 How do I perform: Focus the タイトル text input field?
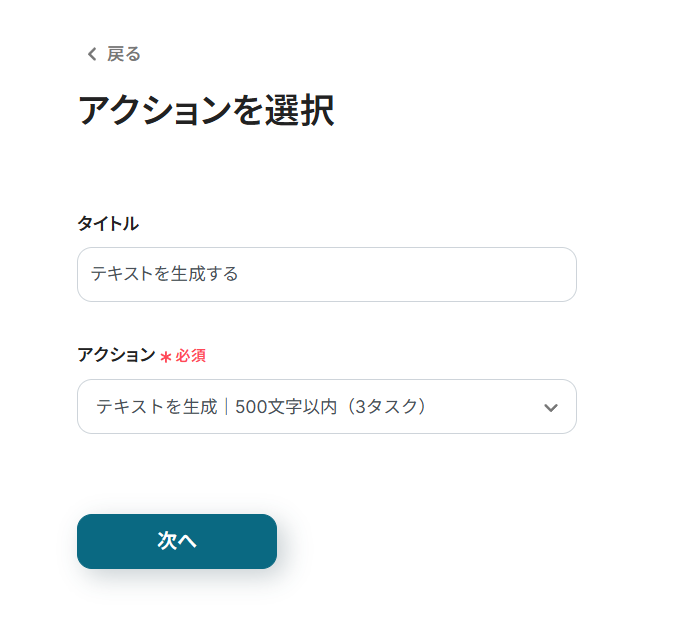(327, 274)
